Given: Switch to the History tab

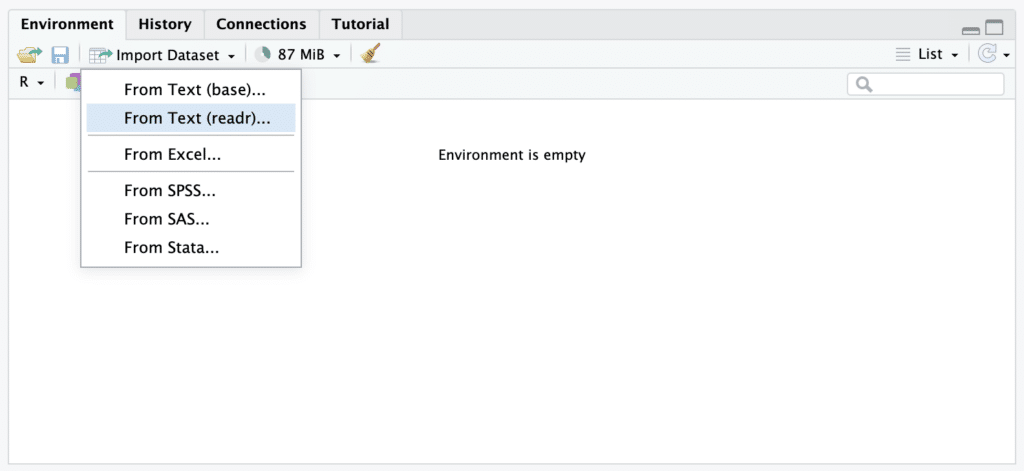Looking at the screenshot, I should point(165,24).
